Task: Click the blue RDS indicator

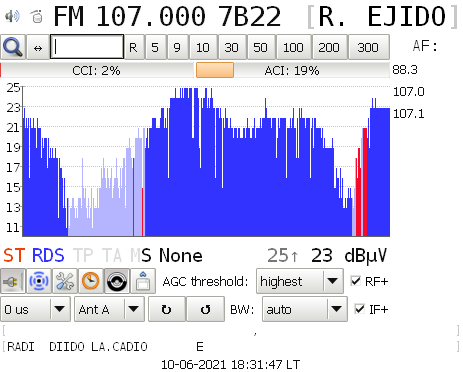Action: click(48, 255)
